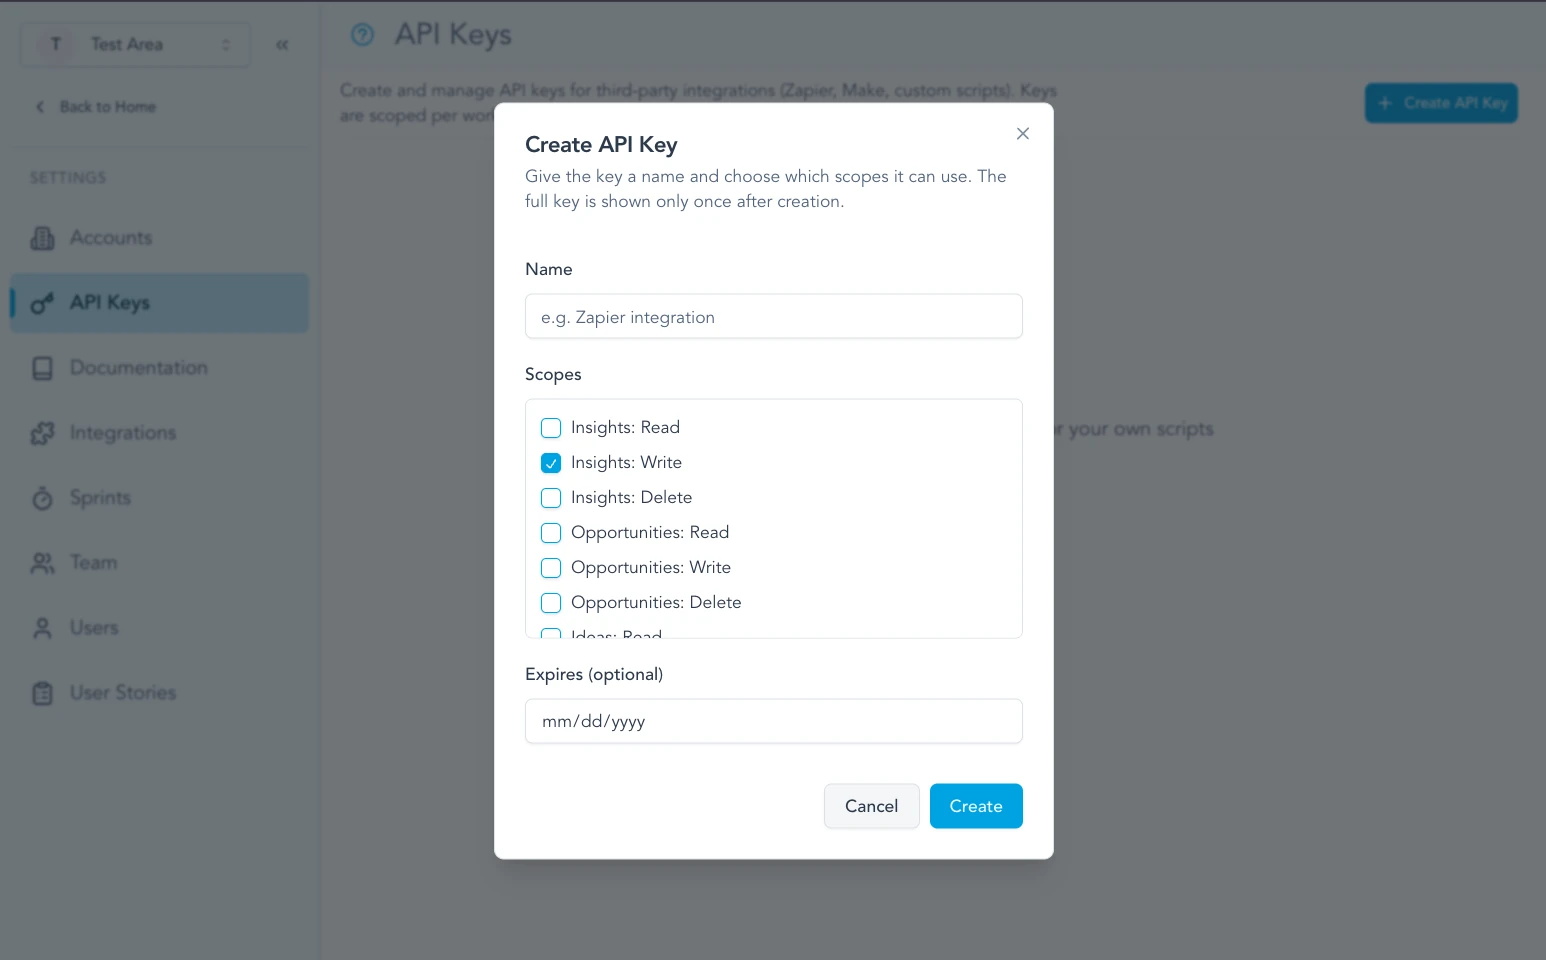Cancel the Create API Key dialog

pyautogui.click(x=870, y=806)
